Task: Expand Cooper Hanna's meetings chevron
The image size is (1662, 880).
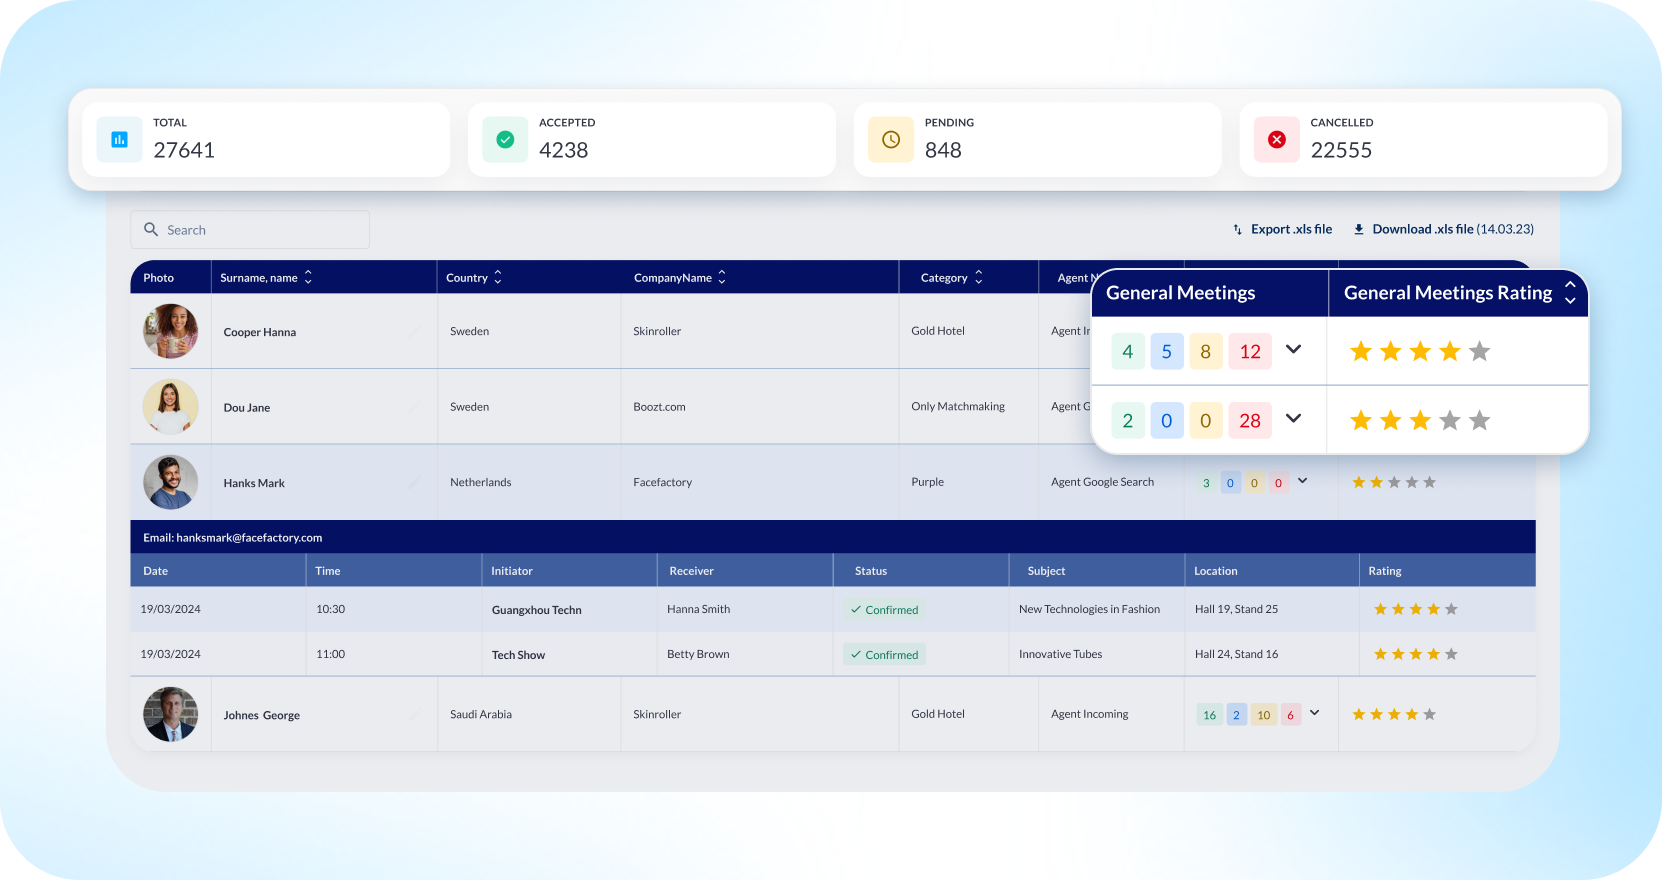Action: click(1293, 350)
